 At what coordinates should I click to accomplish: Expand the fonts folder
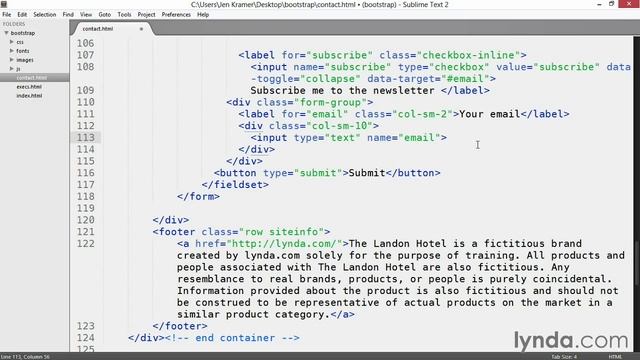click(12, 51)
